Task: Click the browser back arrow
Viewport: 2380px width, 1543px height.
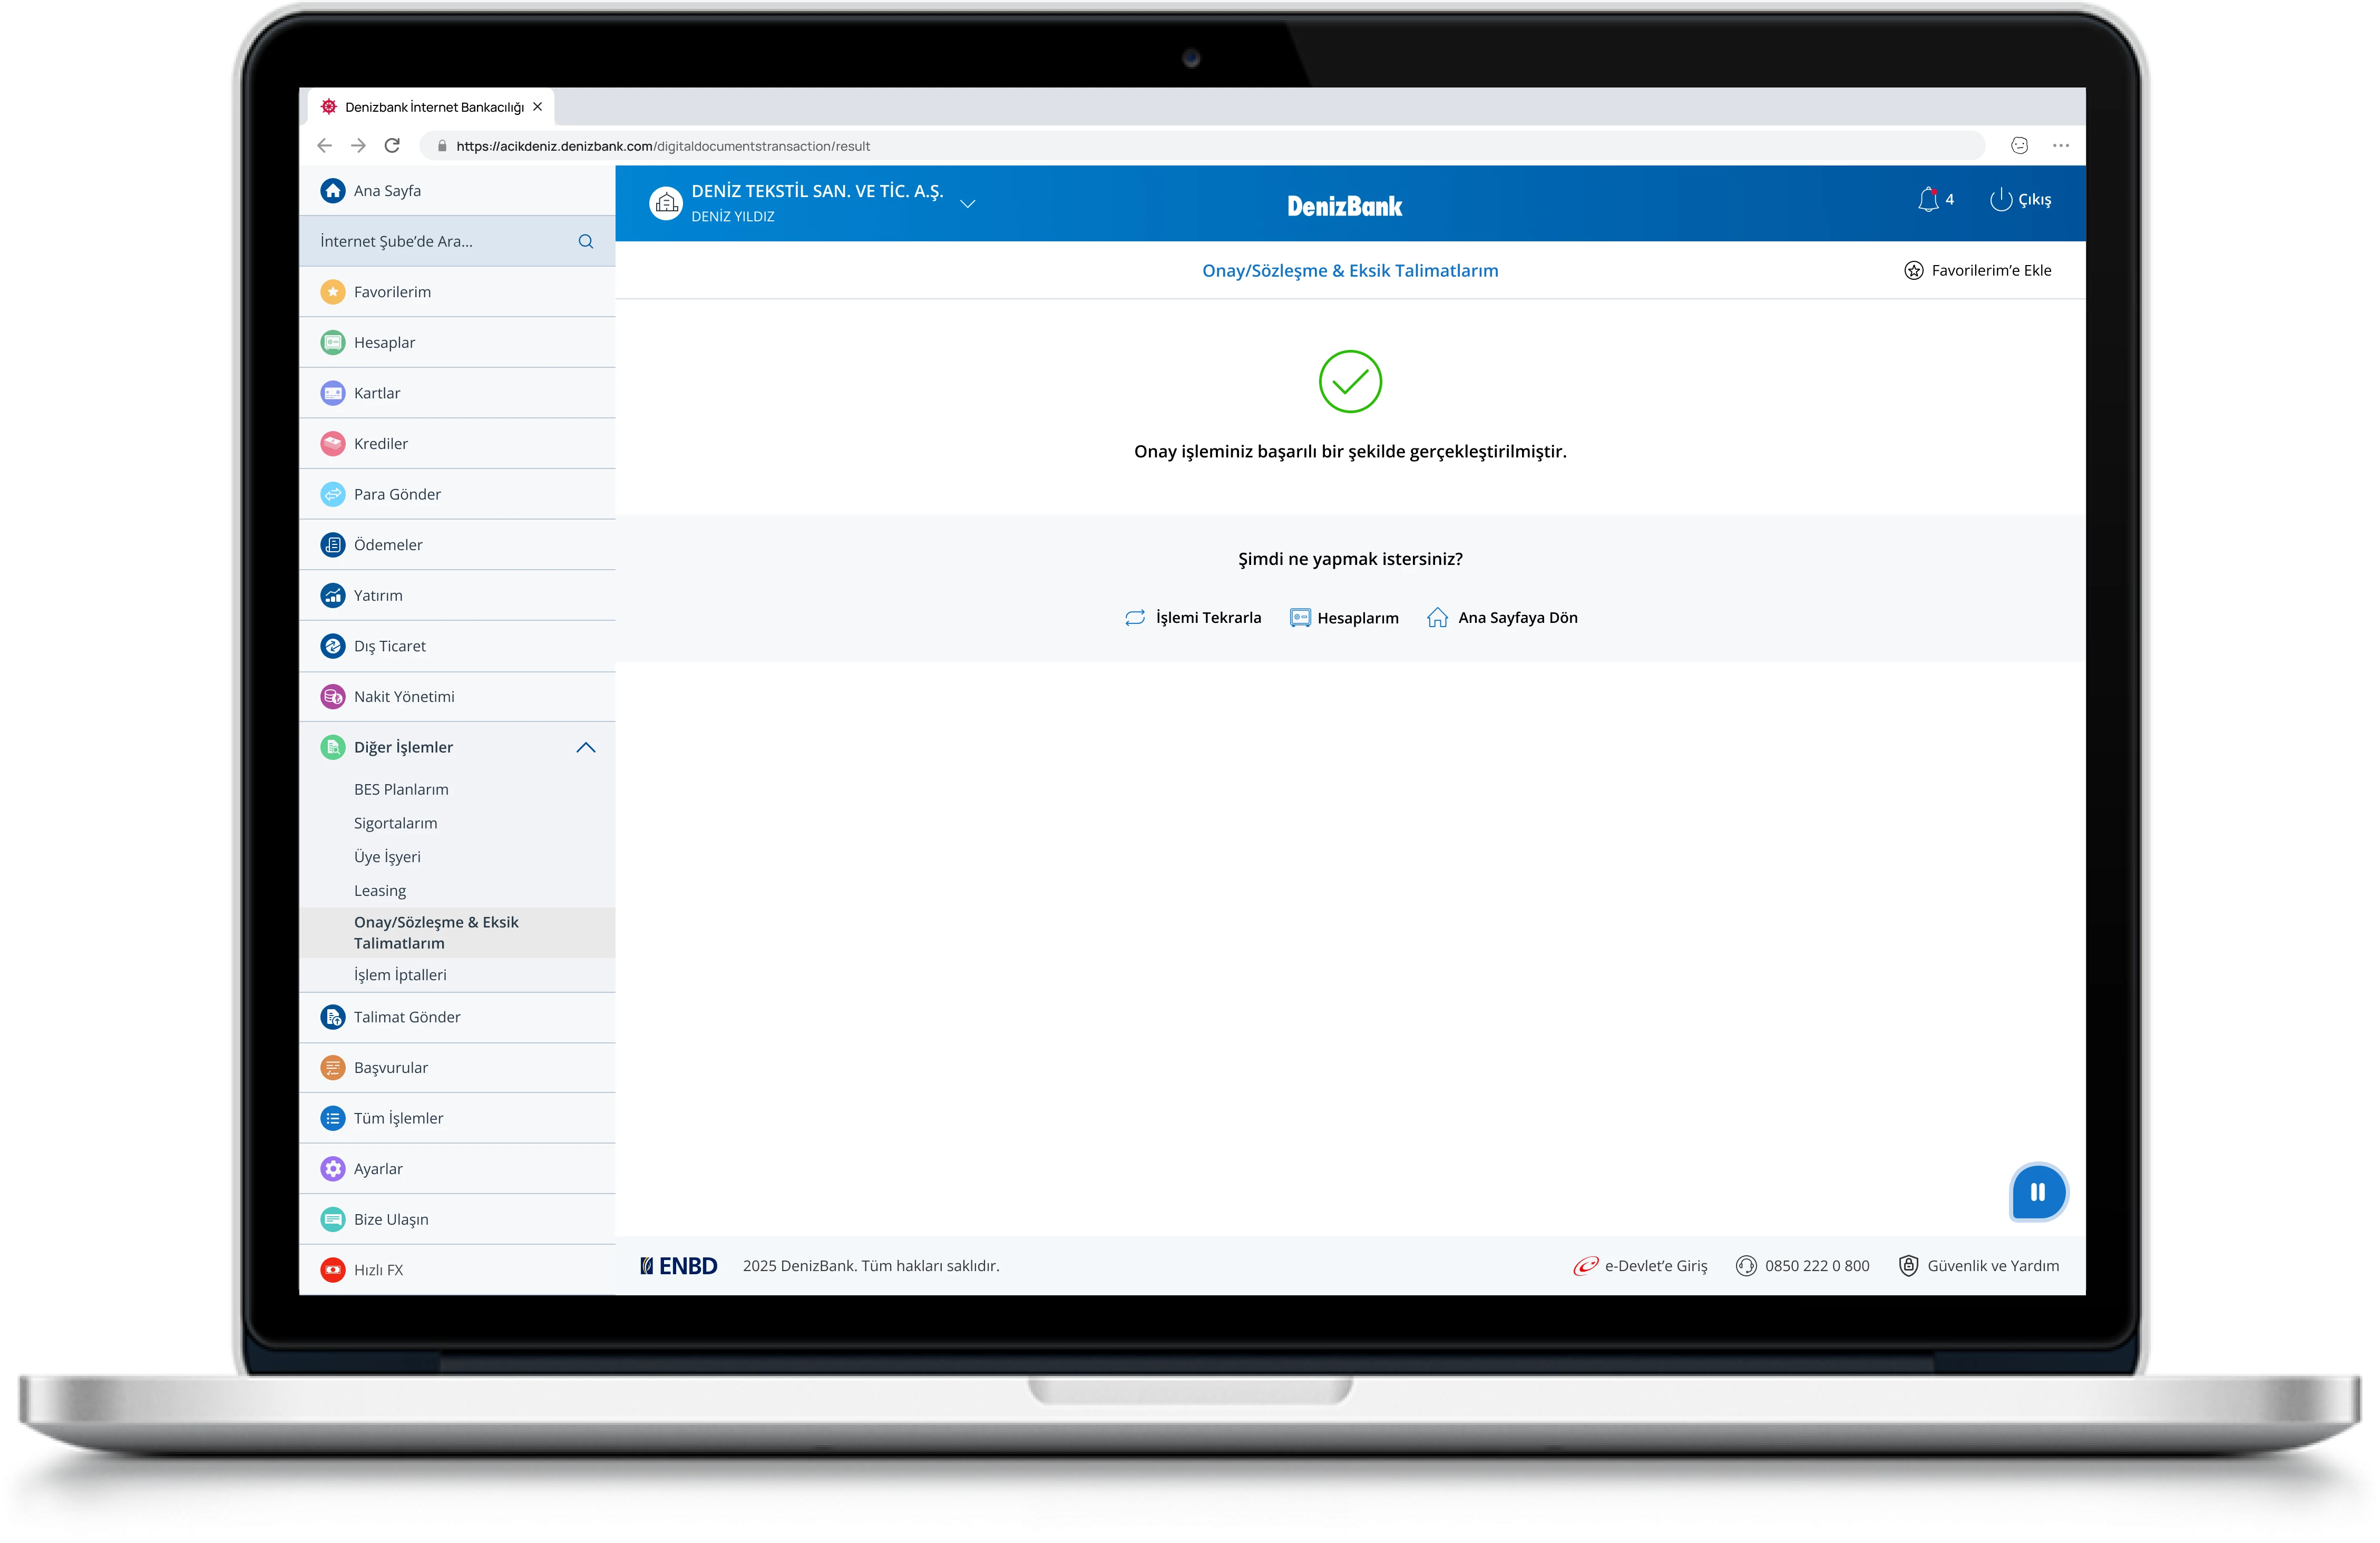Action: 324,146
